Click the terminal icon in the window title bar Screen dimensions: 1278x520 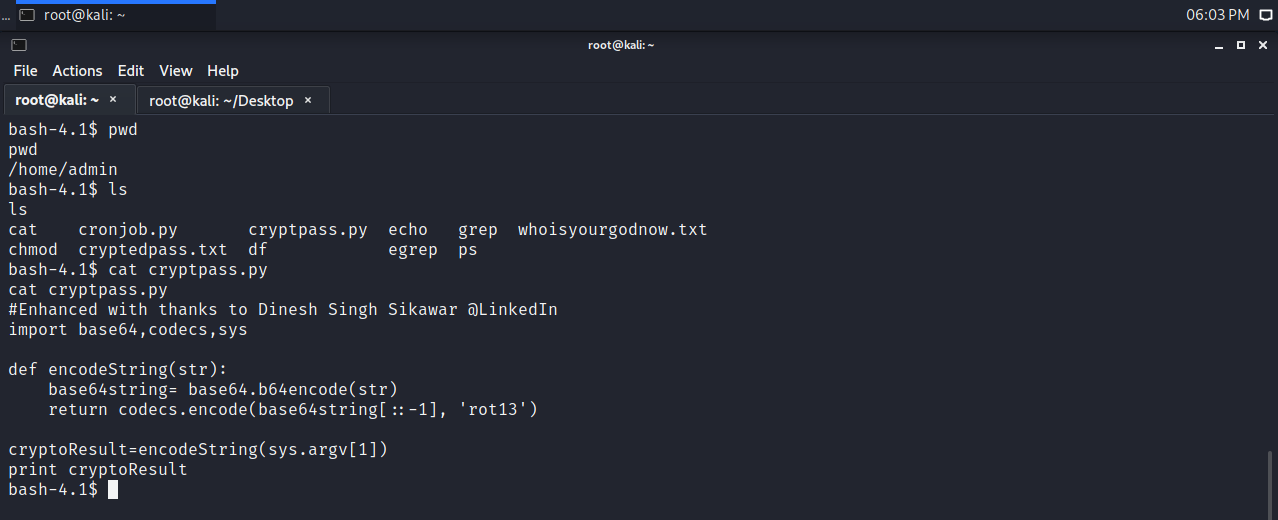point(19,45)
